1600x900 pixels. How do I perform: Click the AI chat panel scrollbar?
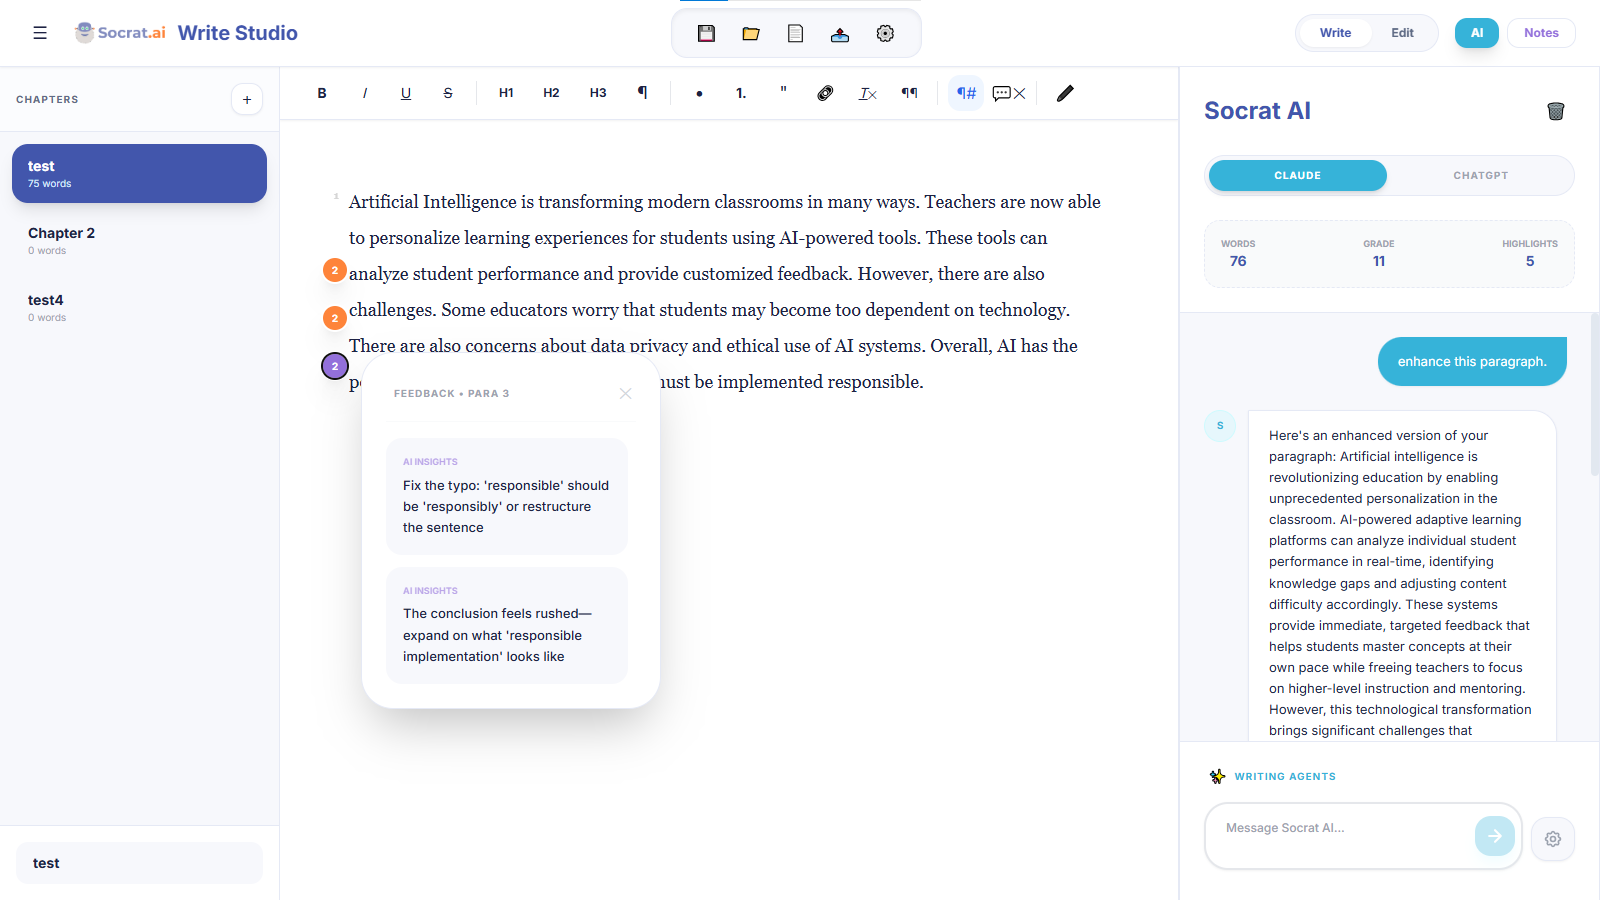tap(1594, 395)
